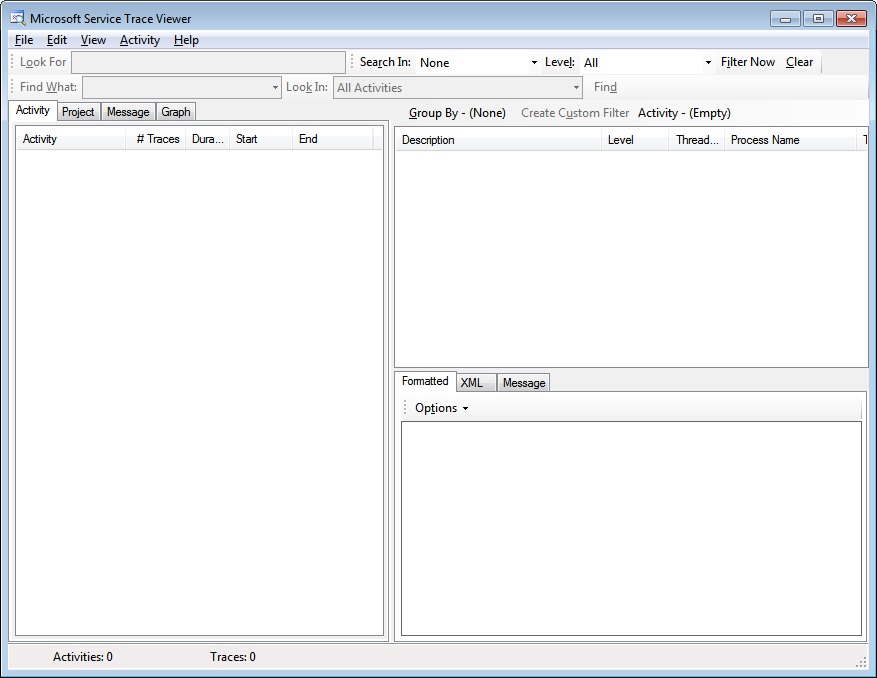Image resolution: width=877 pixels, height=678 pixels.
Task: Select the detail pane Message tab
Action: (x=524, y=383)
